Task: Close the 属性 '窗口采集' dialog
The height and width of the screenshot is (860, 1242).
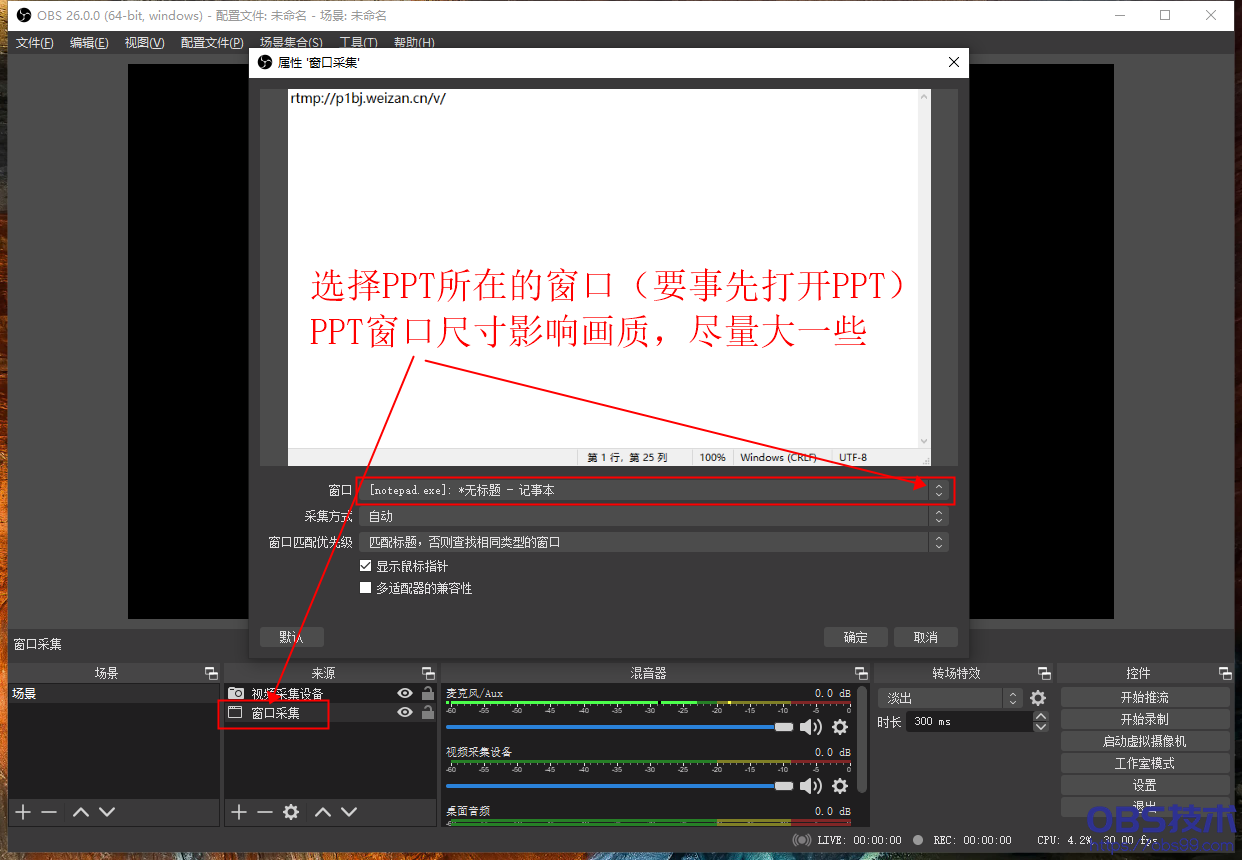Action: coord(953,62)
